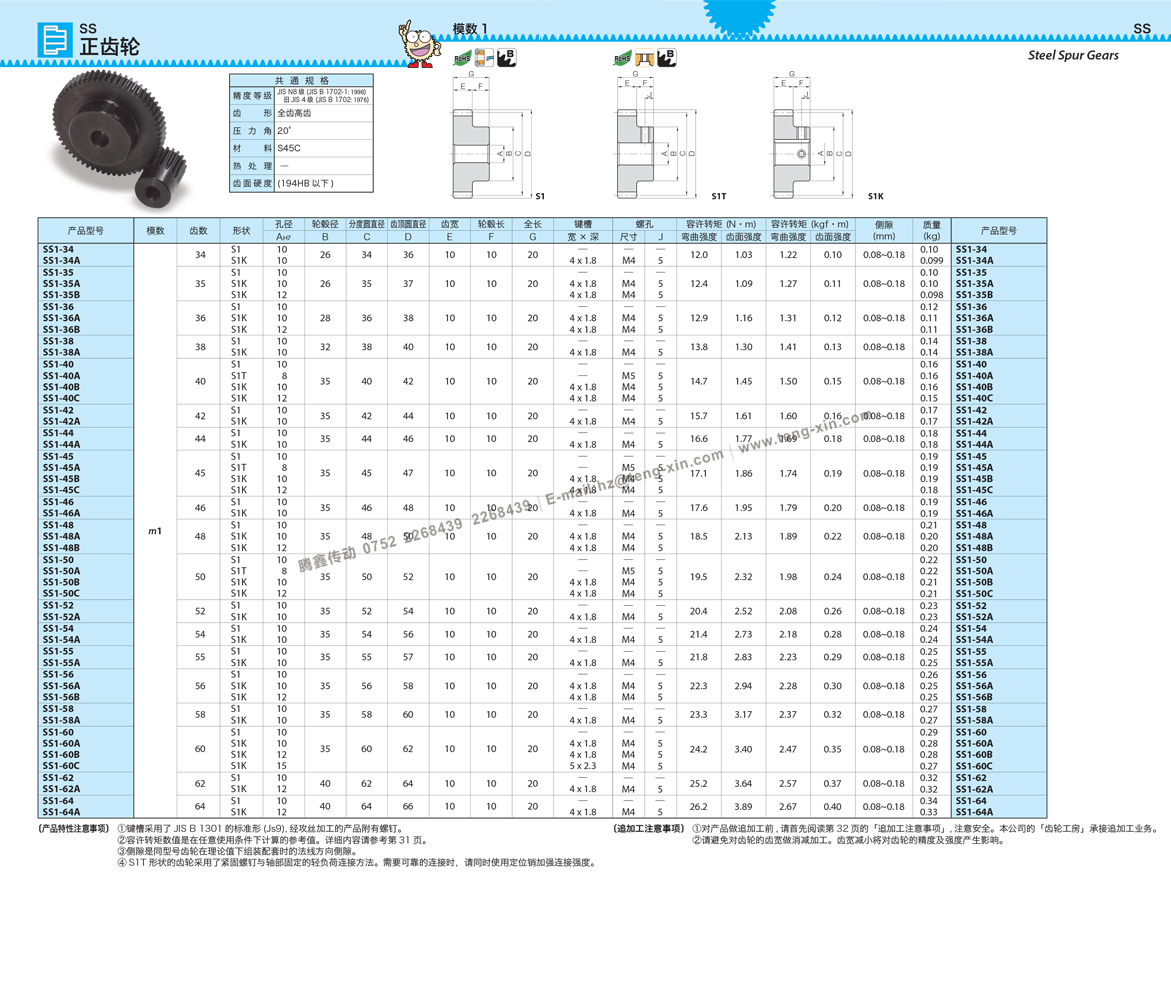Viewport: 1171px width, 1000px height.
Task: Click the 正齿轮 title text
Action: point(110,46)
